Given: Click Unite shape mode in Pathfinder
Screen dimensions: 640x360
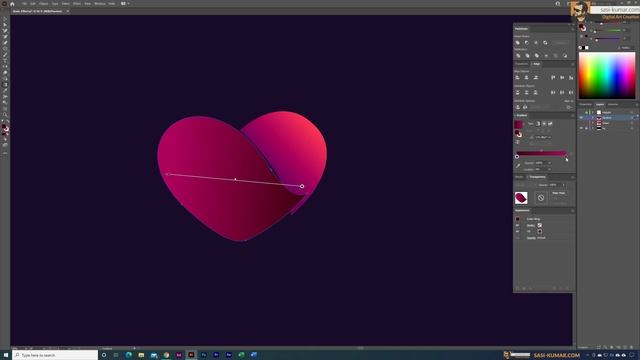Looking at the screenshot, I should [518, 42].
